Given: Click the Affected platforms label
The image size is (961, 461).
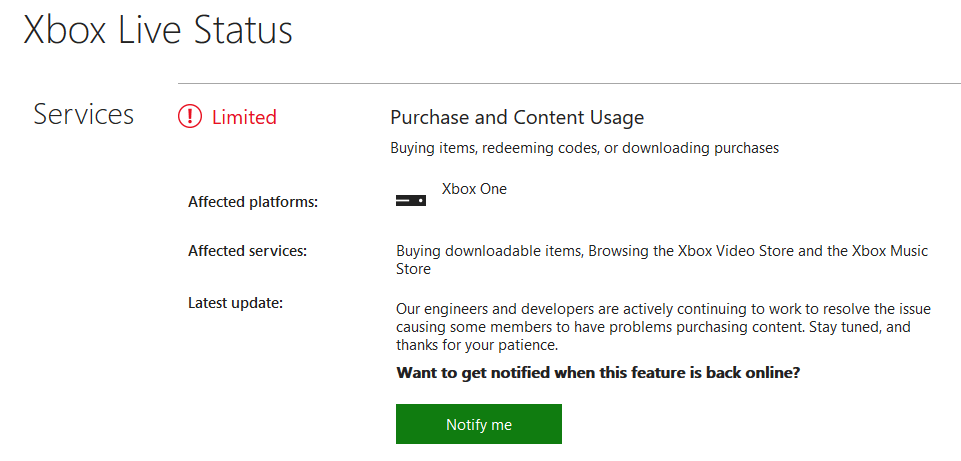Looking at the screenshot, I should pos(253,202).
